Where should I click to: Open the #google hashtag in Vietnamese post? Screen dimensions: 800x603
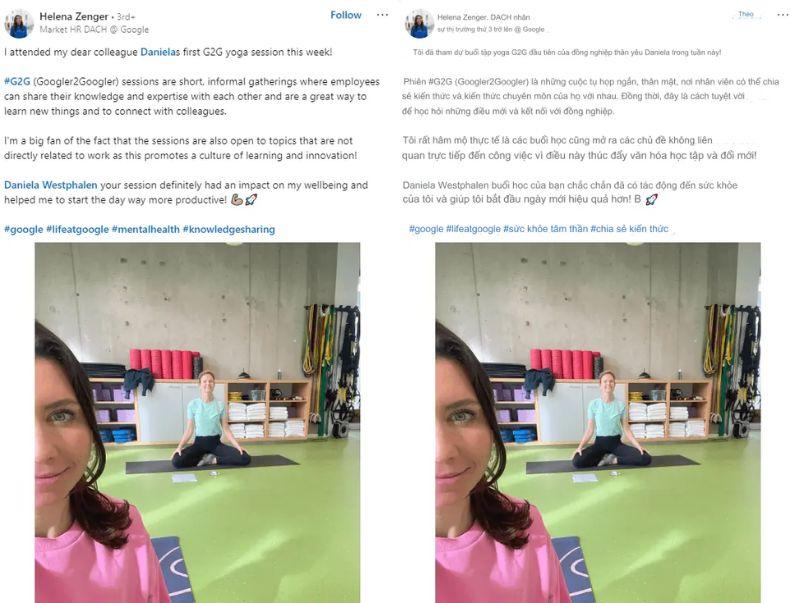[x=426, y=229]
